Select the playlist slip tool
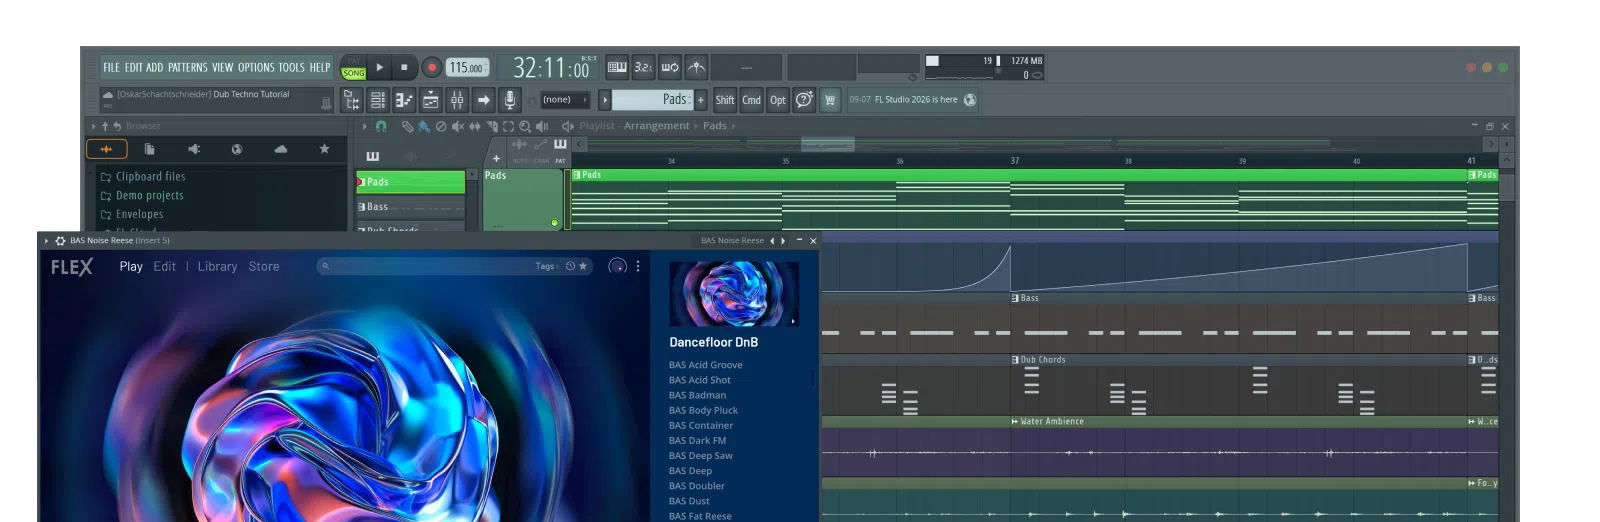The height and width of the screenshot is (522, 1600). (x=475, y=126)
